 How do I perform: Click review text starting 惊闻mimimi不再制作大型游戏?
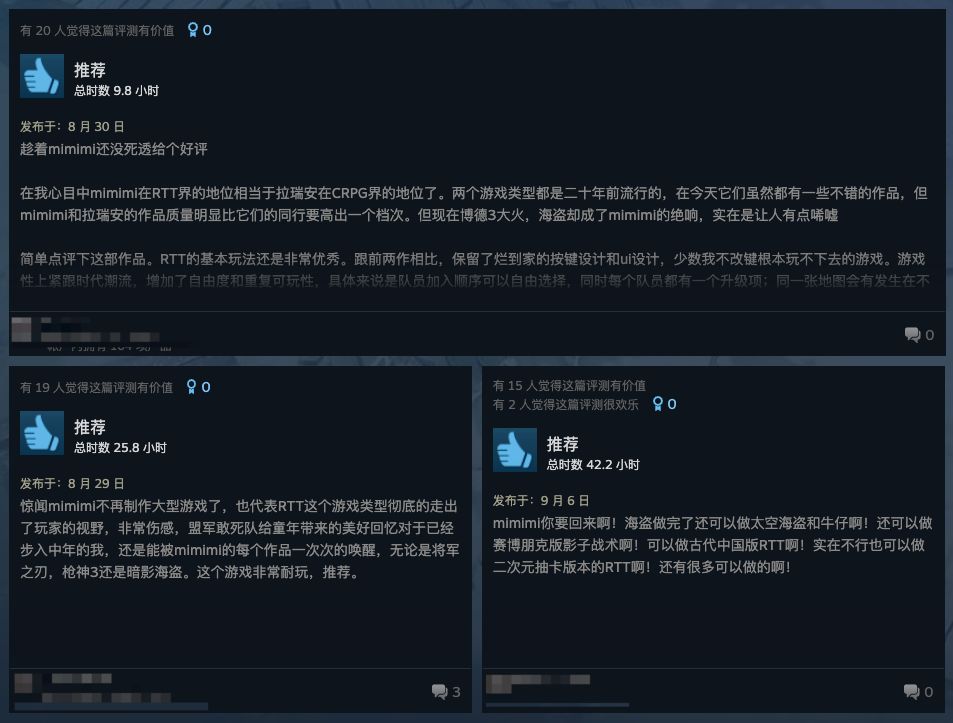coord(239,539)
